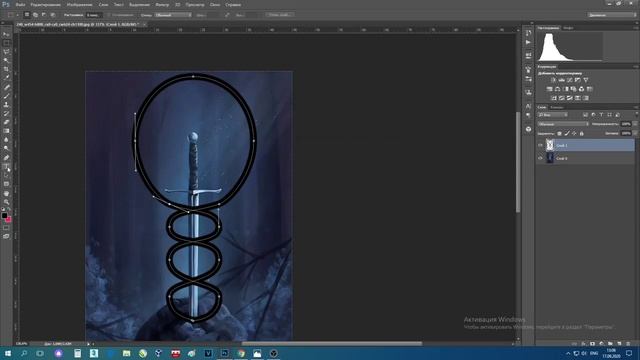Viewport: 640px width, 360px height.
Task: Click add to selection mode button
Action: (x=36, y=15)
